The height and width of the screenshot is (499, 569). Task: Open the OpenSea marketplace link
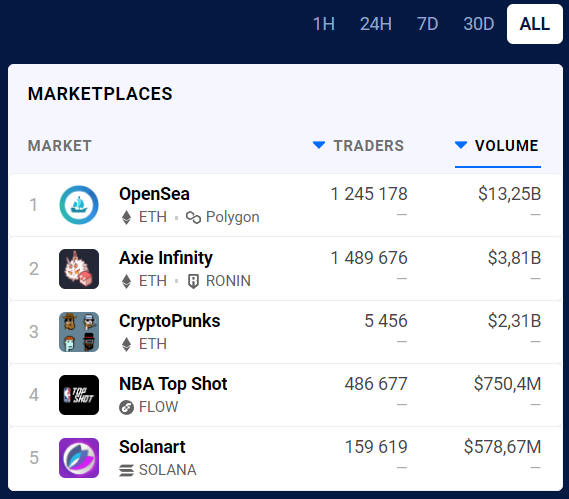(x=154, y=194)
